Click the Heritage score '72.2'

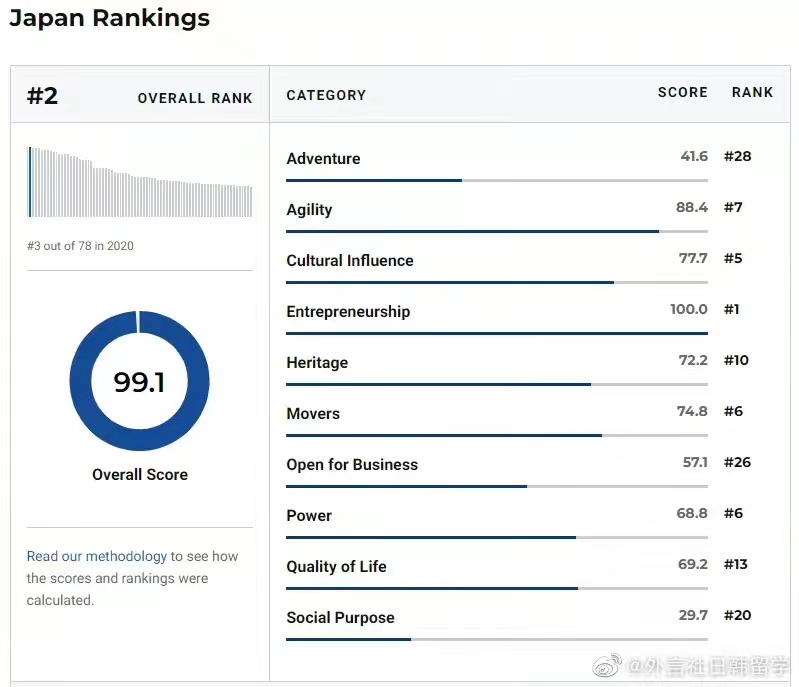coord(693,360)
